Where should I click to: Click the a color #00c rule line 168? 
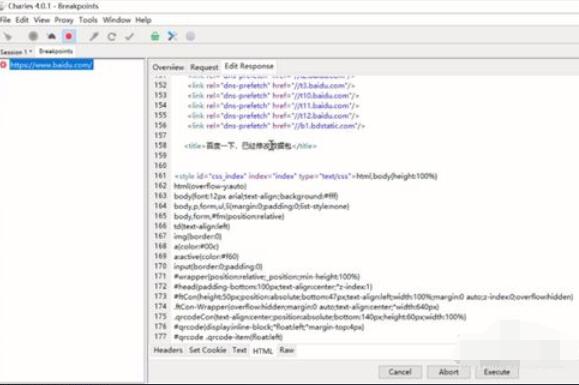point(196,246)
